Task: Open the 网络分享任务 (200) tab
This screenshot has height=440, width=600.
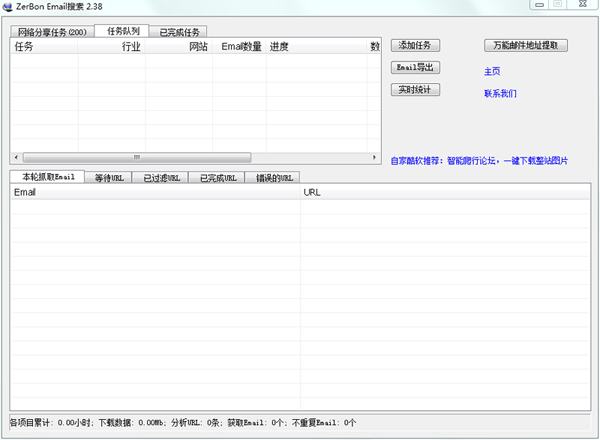Action: coord(52,32)
